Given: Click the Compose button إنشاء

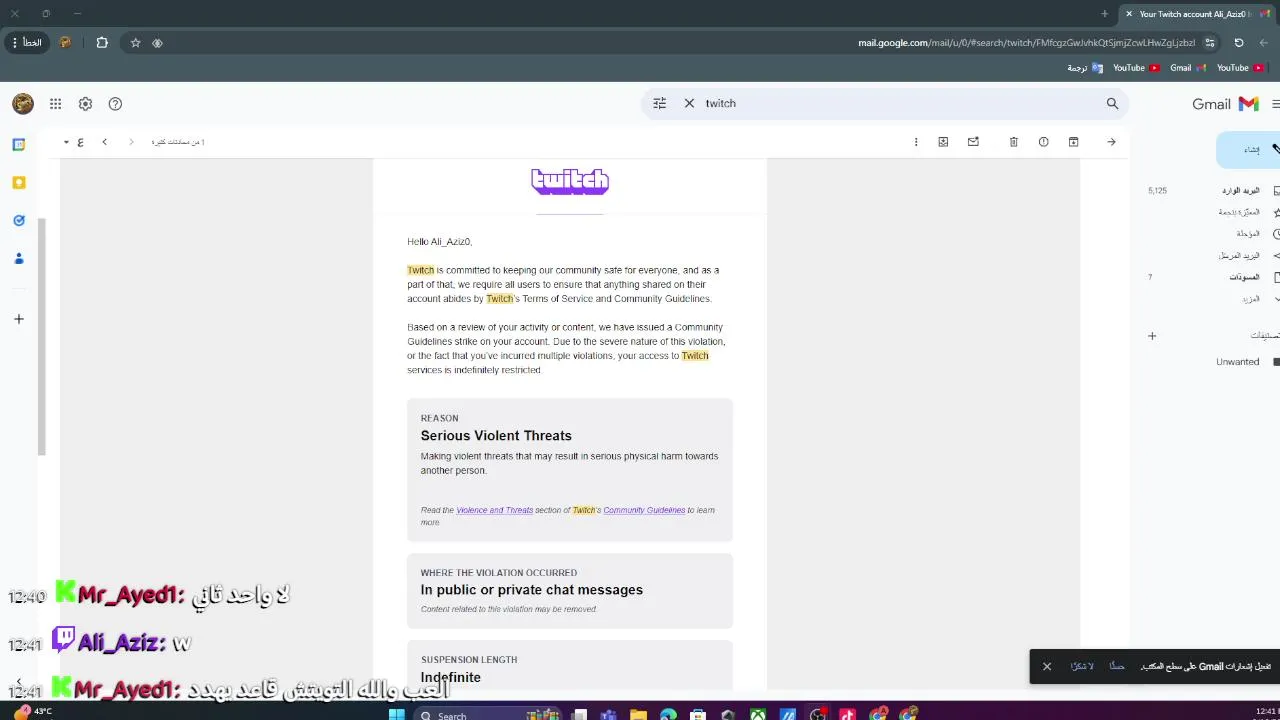Looking at the screenshot, I should pyautogui.click(x=1248, y=149).
